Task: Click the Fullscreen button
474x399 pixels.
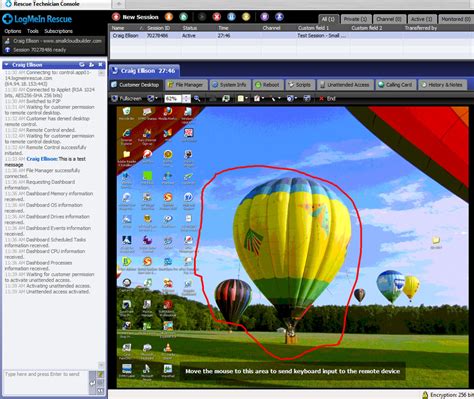Action: [126, 98]
